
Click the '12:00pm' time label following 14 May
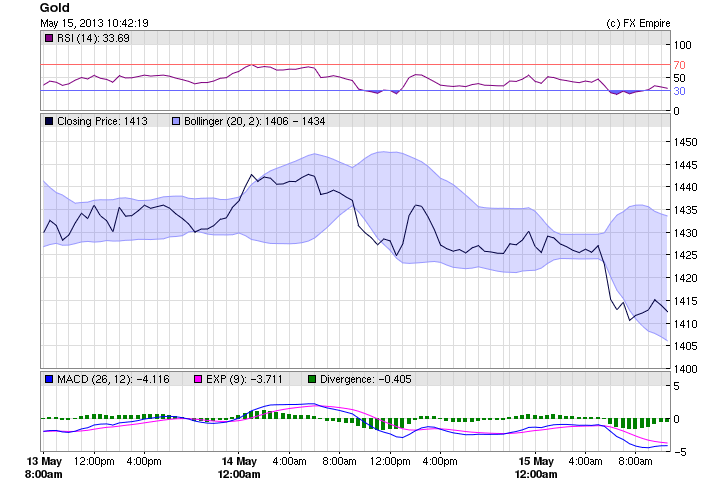pos(390,461)
